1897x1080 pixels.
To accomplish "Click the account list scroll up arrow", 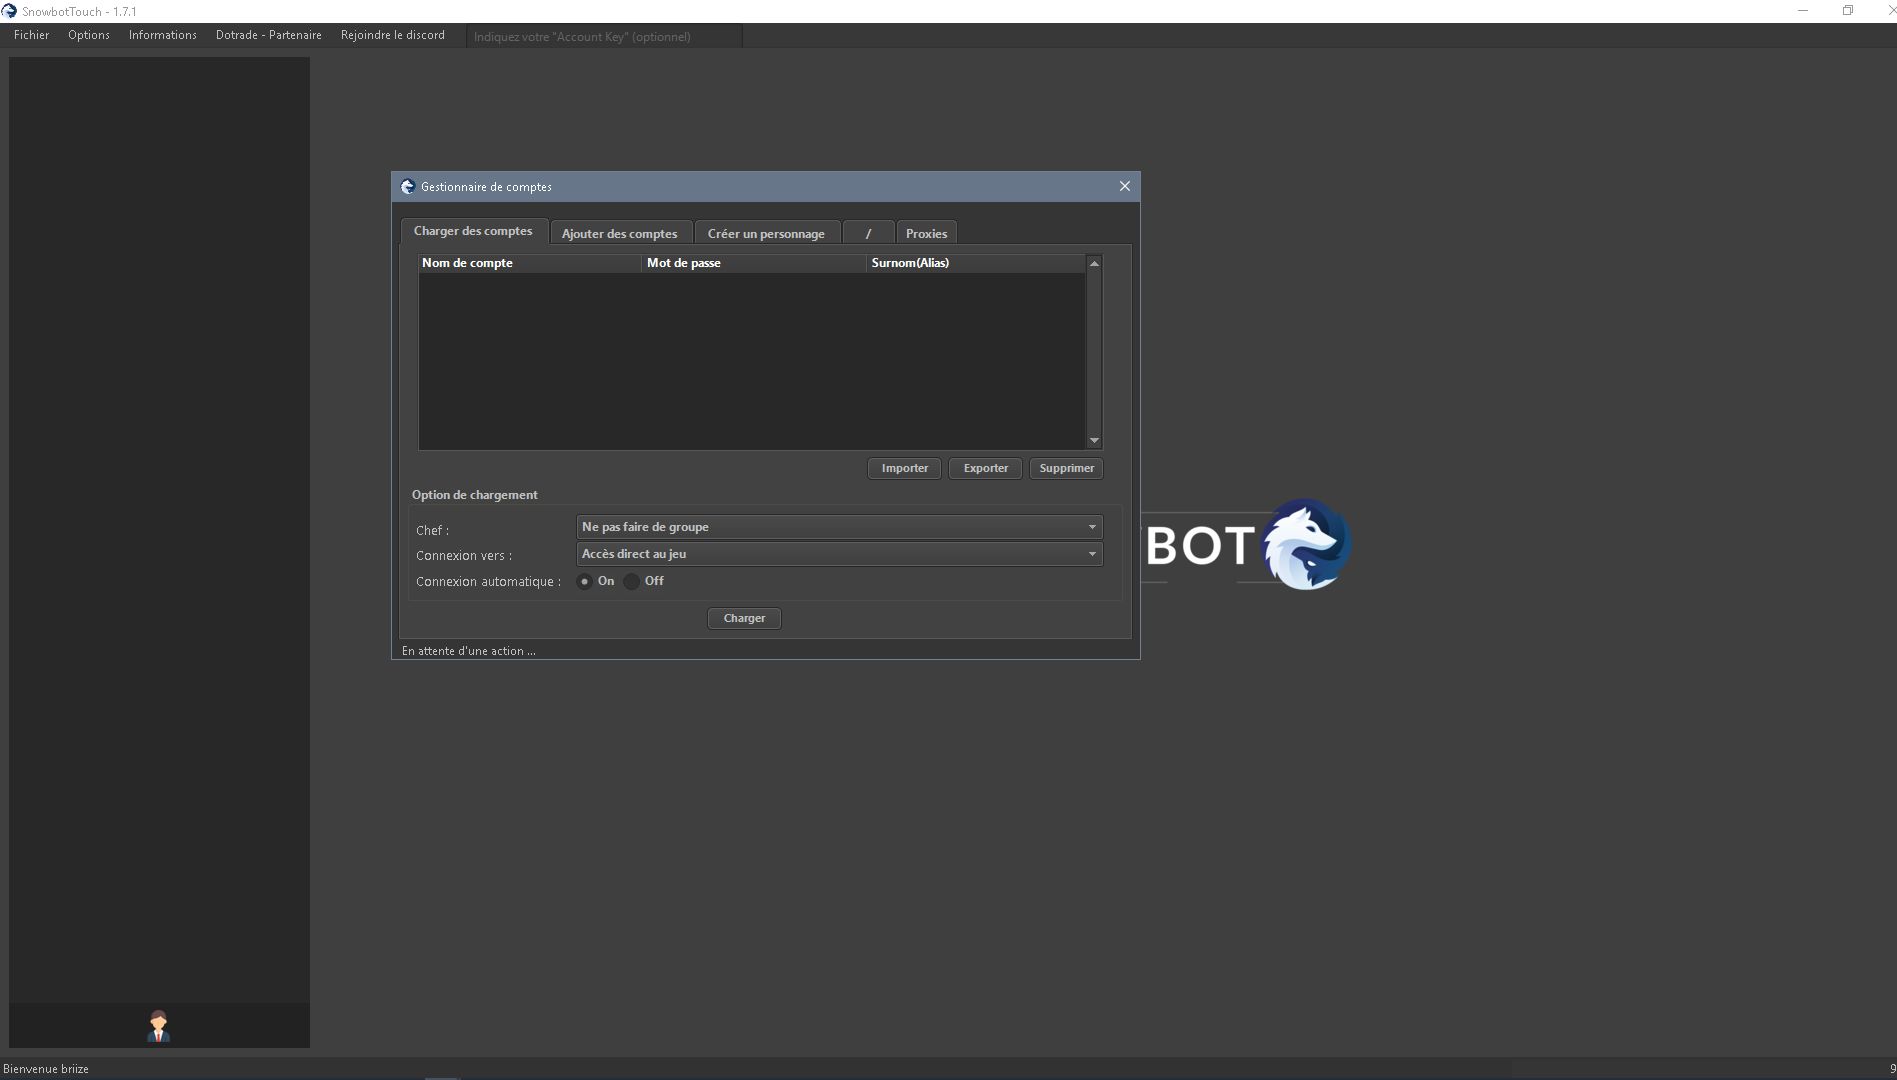I will 1094,264.
